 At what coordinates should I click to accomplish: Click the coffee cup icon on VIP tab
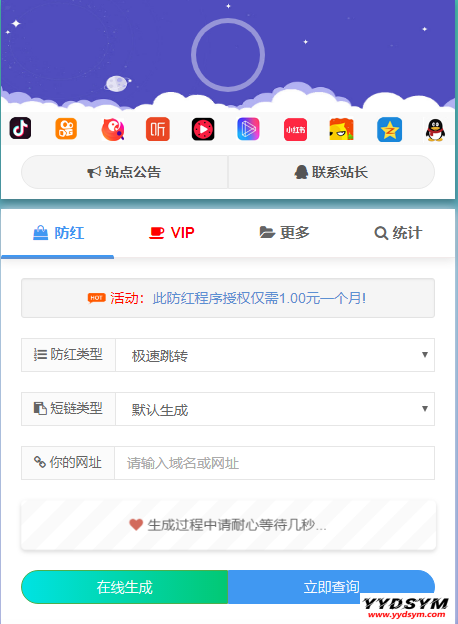coord(156,233)
